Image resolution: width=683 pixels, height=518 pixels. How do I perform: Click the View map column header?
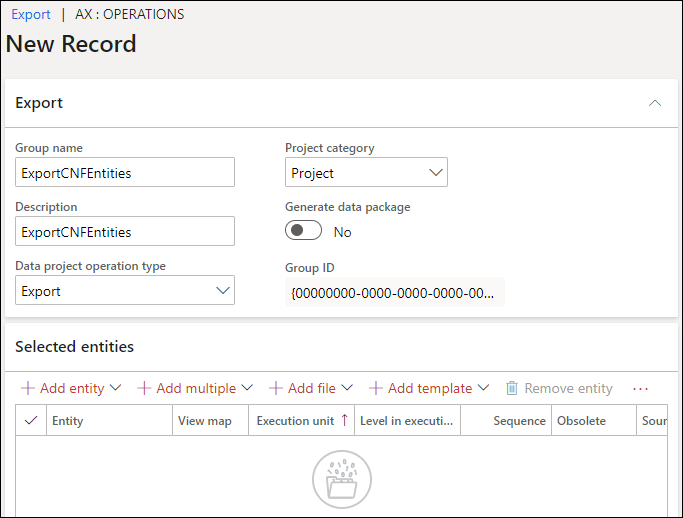tap(205, 421)
